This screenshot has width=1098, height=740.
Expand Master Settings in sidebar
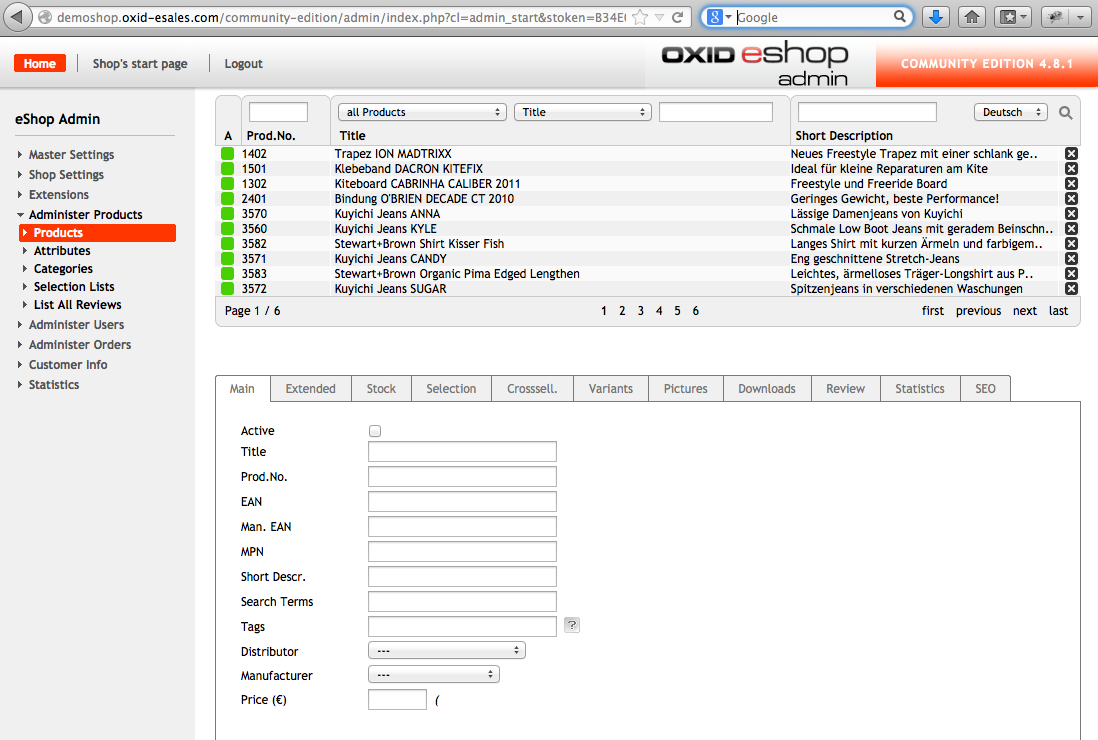[x=71, y=155]
